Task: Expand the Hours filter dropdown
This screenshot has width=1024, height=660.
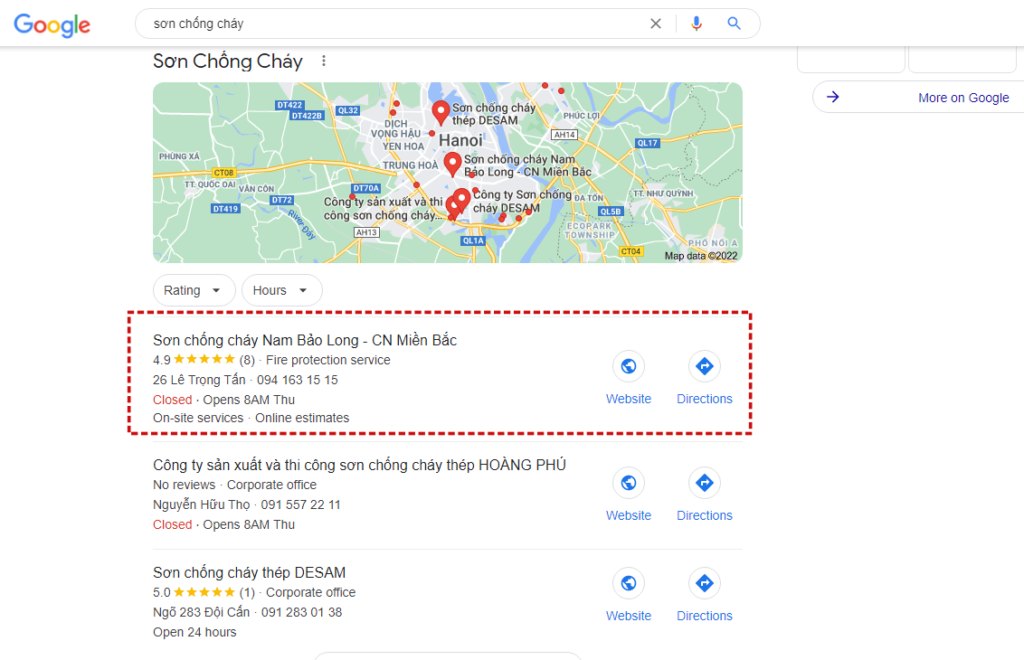Action: tap(281, 291)
